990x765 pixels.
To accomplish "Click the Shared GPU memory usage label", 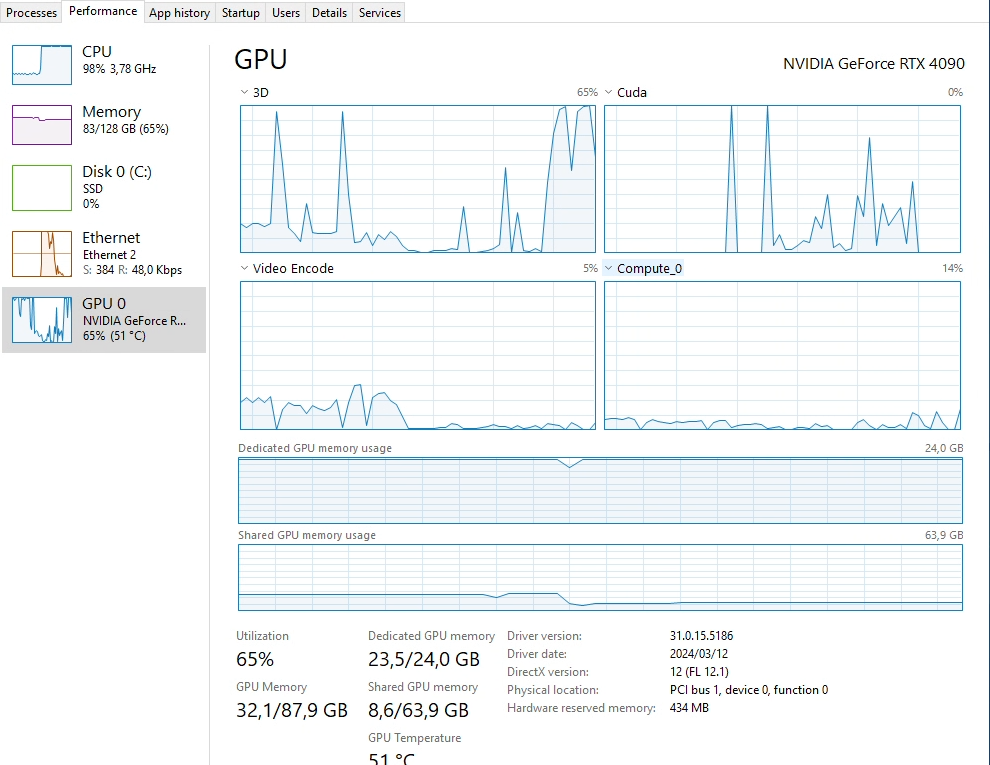I will pos(307,535).
